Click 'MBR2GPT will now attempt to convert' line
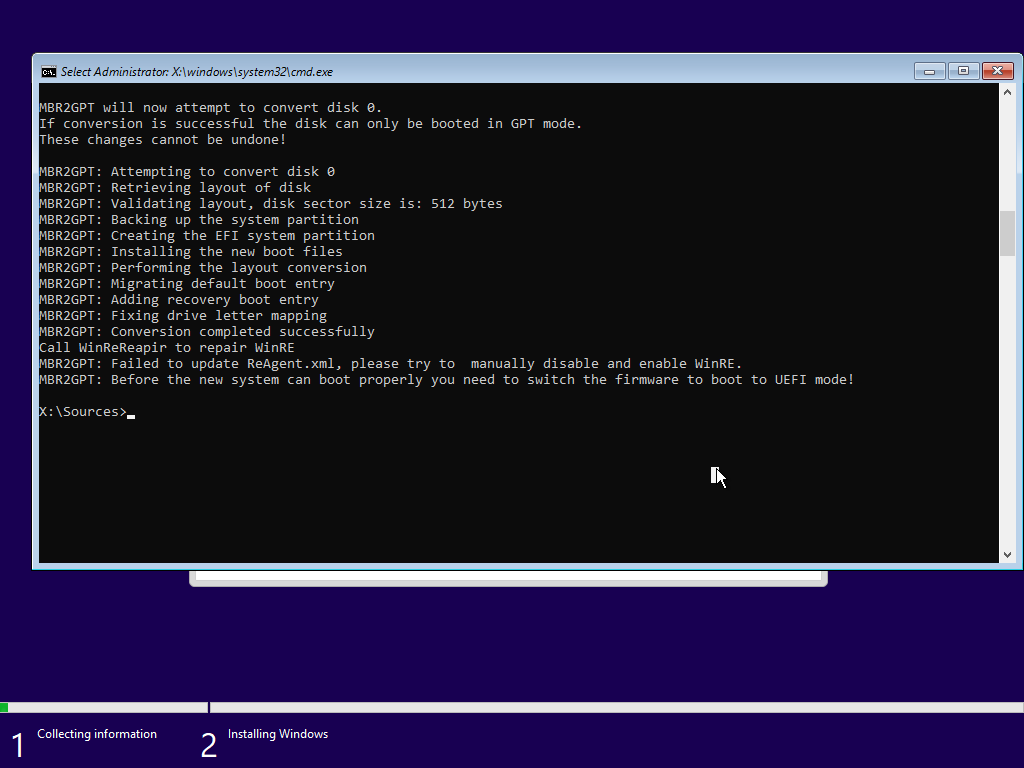The image size is (1024, 768). click(210, 108)
